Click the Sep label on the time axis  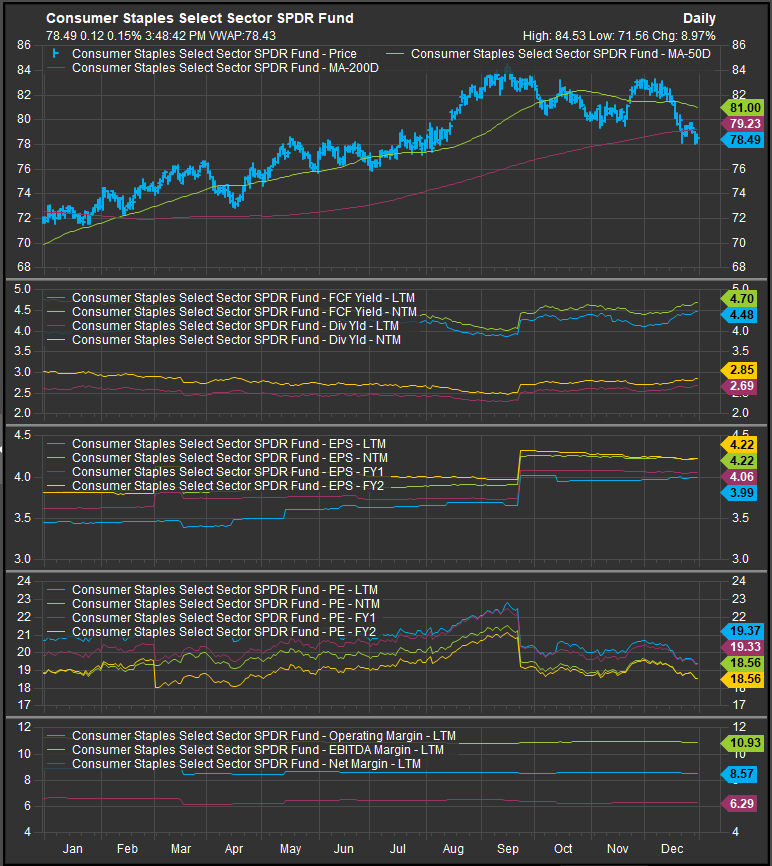[x=507, y=849]
